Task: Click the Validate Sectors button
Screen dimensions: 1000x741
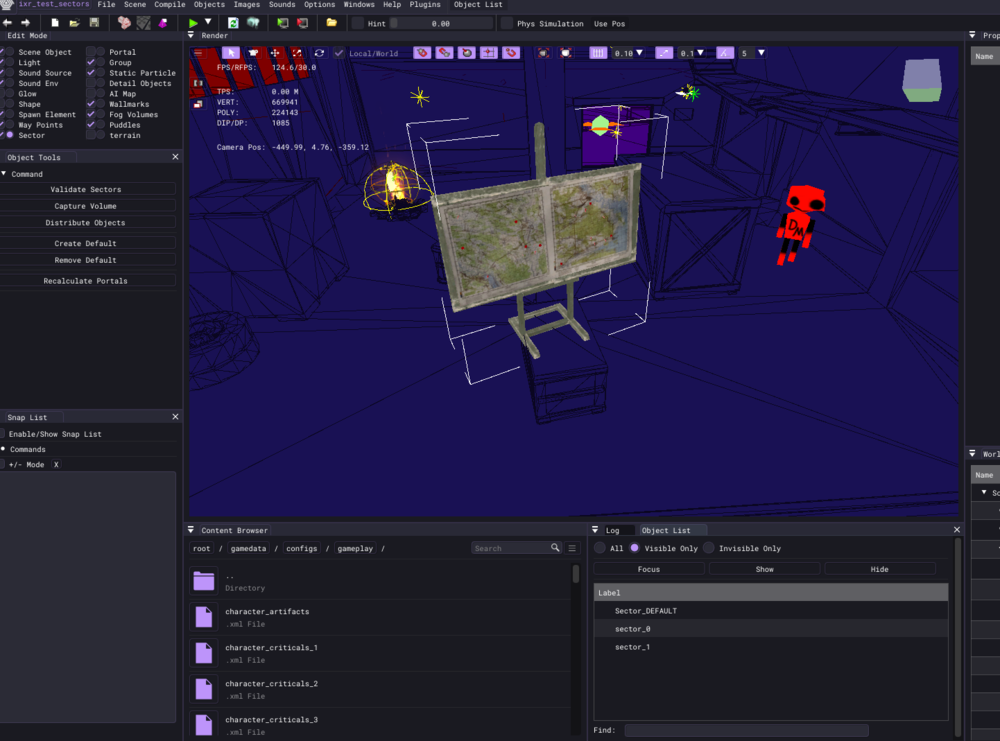Action: coord(86,189)
